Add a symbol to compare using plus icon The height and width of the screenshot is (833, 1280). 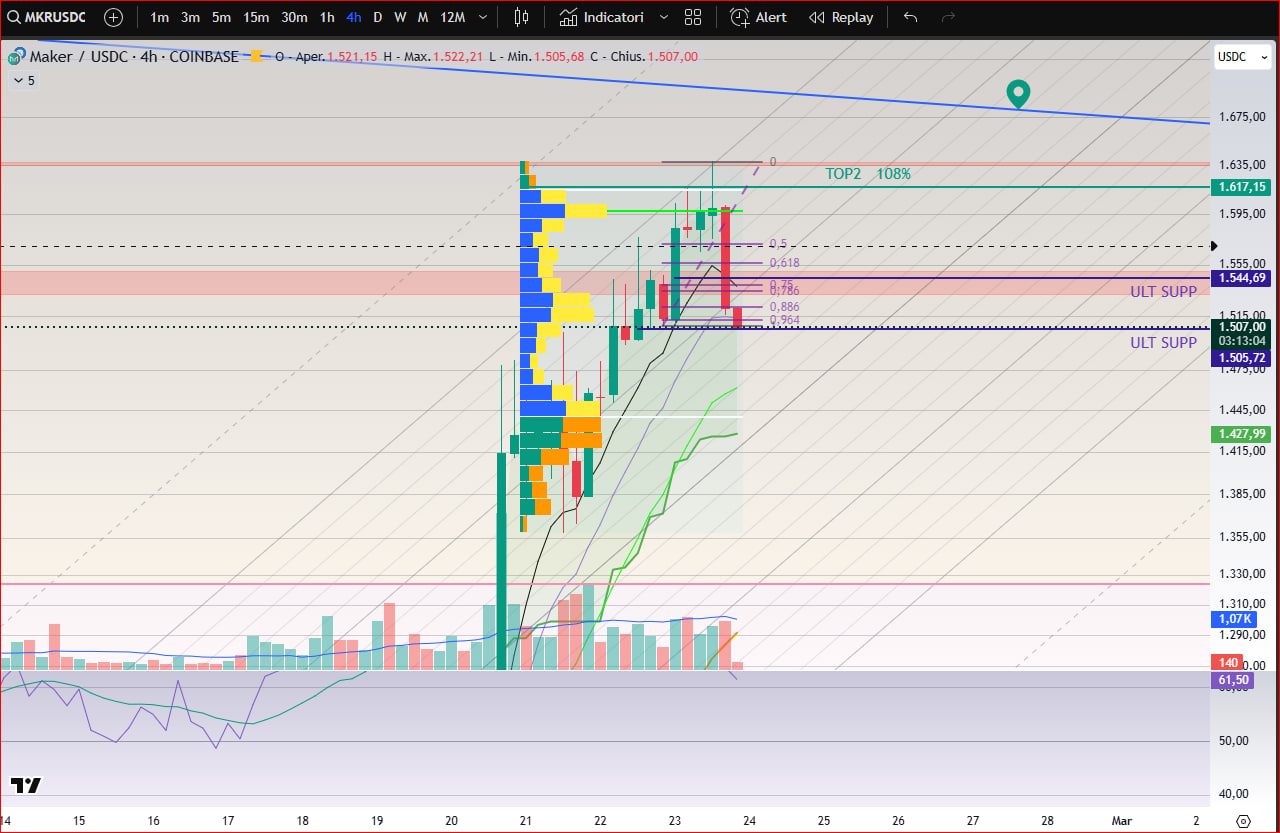114,17
